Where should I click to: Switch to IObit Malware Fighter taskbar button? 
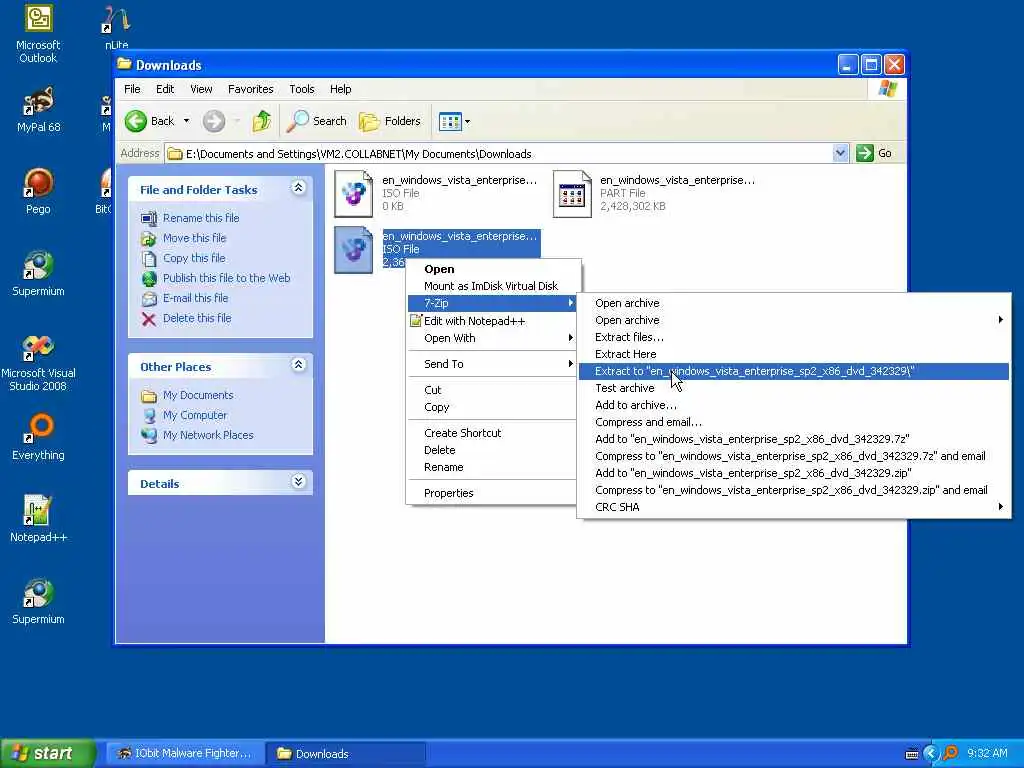pyautogui.click(x=185, y=754)
